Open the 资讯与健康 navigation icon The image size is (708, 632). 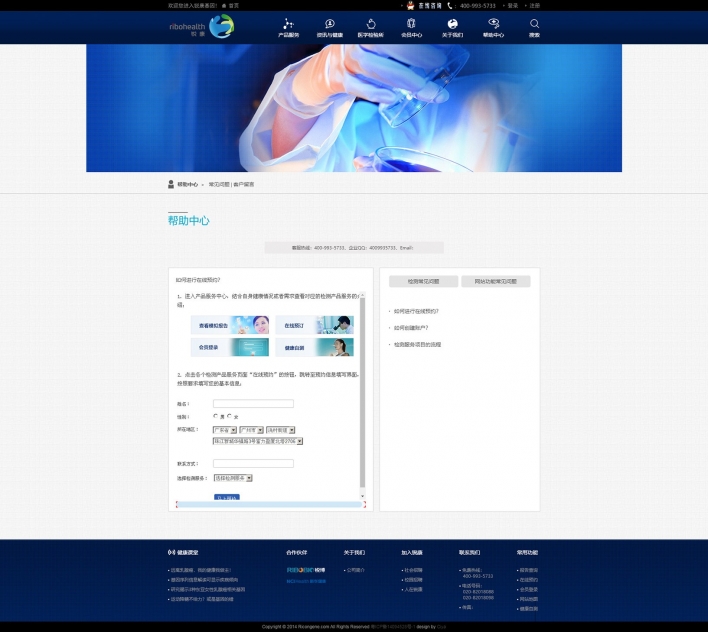[329, 25]
